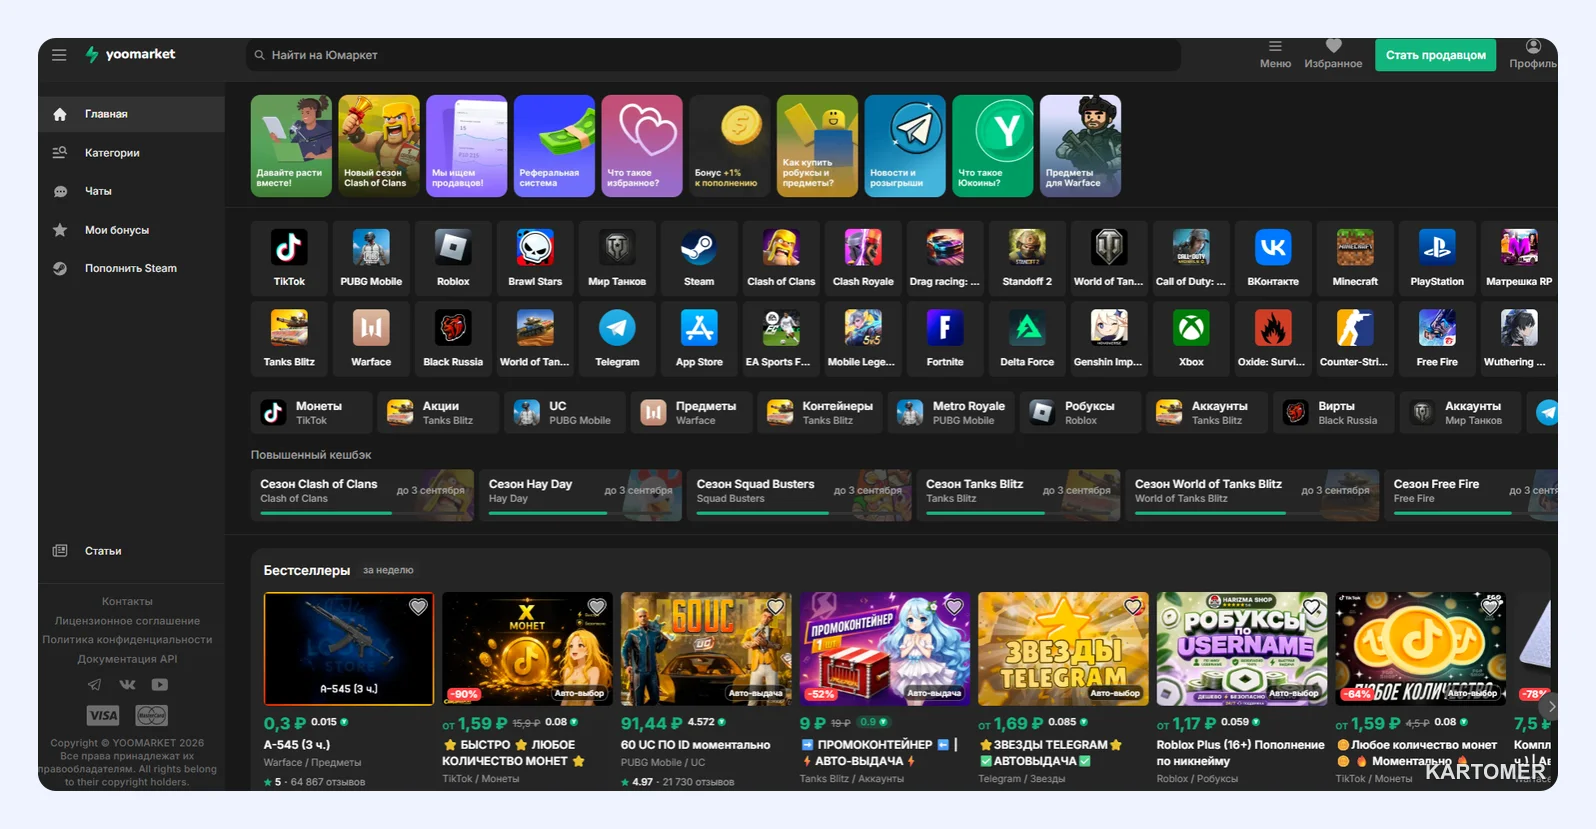Open Чаты in the sidebar
This screenshot has width=1596, height=829.
click(131, 191)
